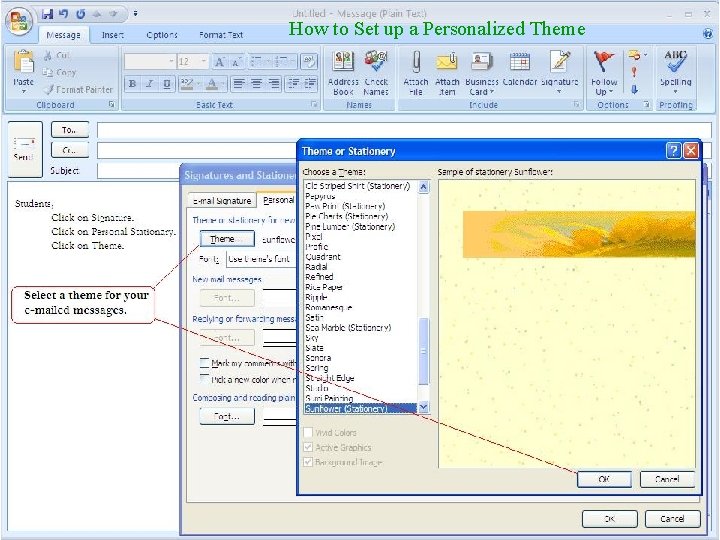Open the Address Book
Screen dimensions: 720x540
tap(343, 73)
